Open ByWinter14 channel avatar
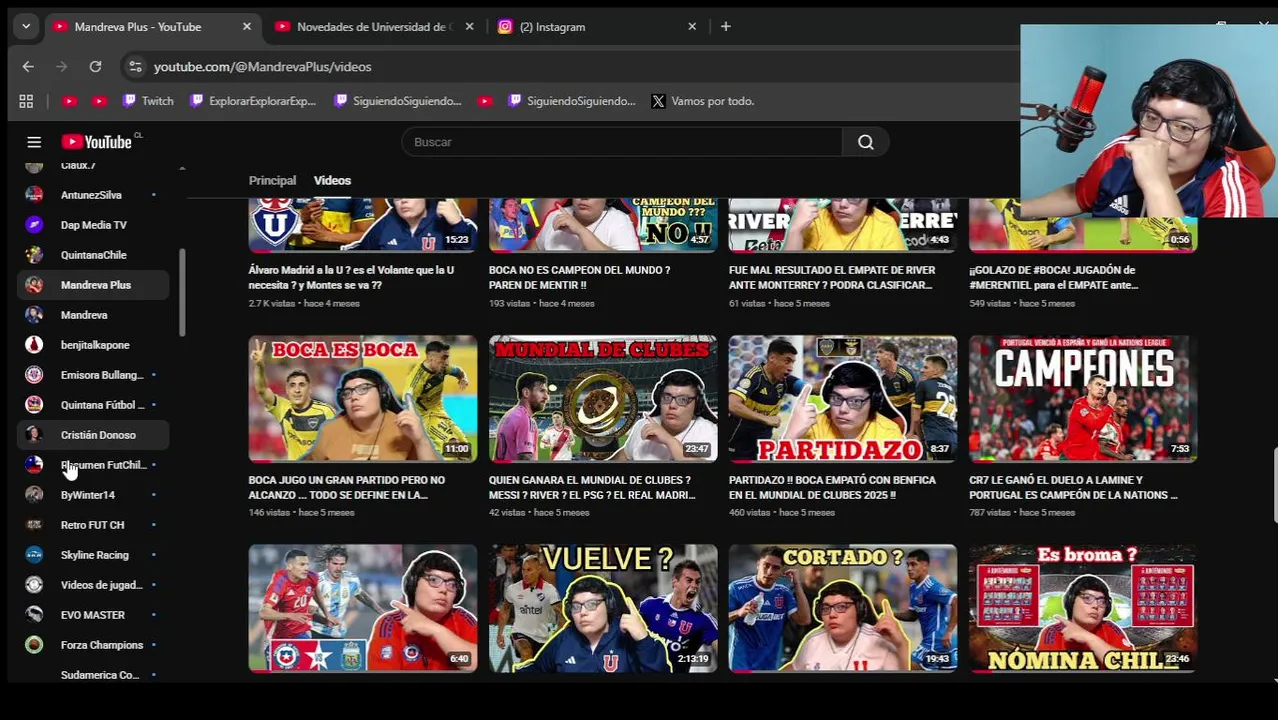1278x720 pixels. pos(34,495)
